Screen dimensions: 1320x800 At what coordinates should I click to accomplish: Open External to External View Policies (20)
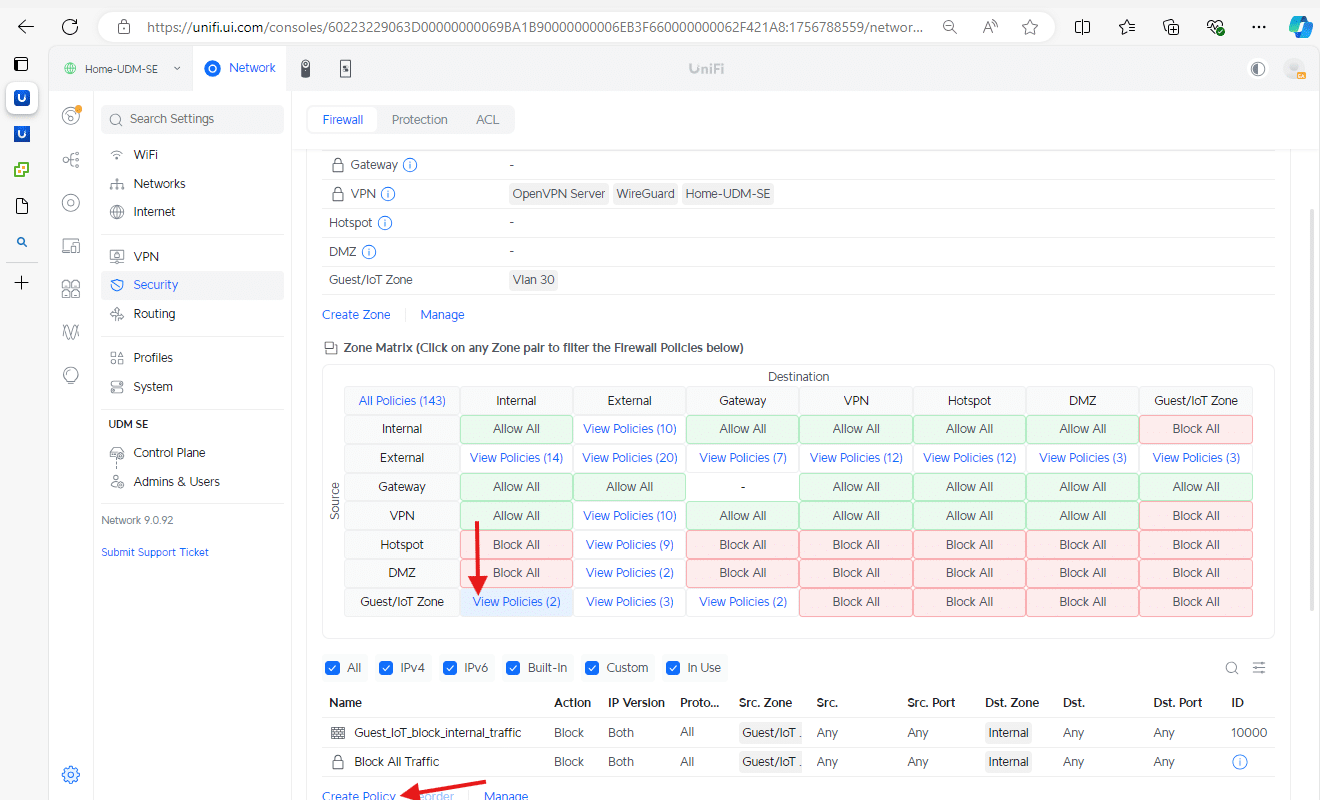pos(630,458)
